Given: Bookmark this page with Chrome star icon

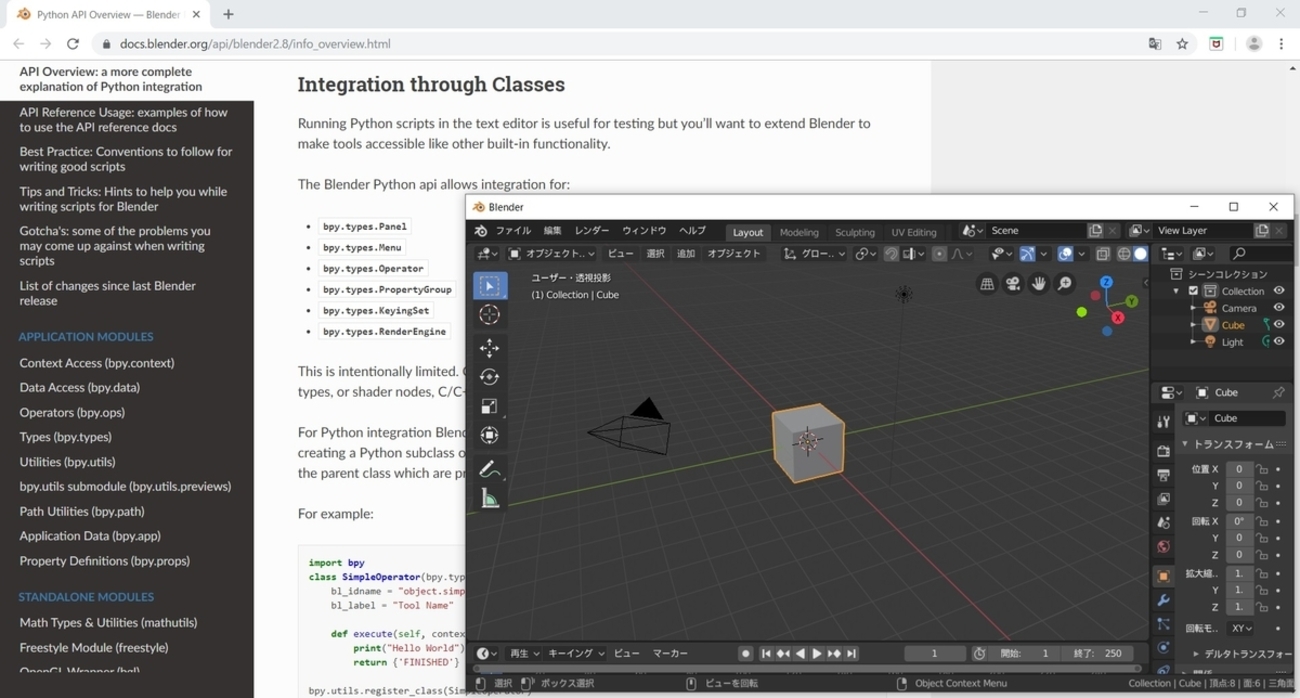Looking at the screenshot, I should pyautogui.click(x=1182, y=44).
